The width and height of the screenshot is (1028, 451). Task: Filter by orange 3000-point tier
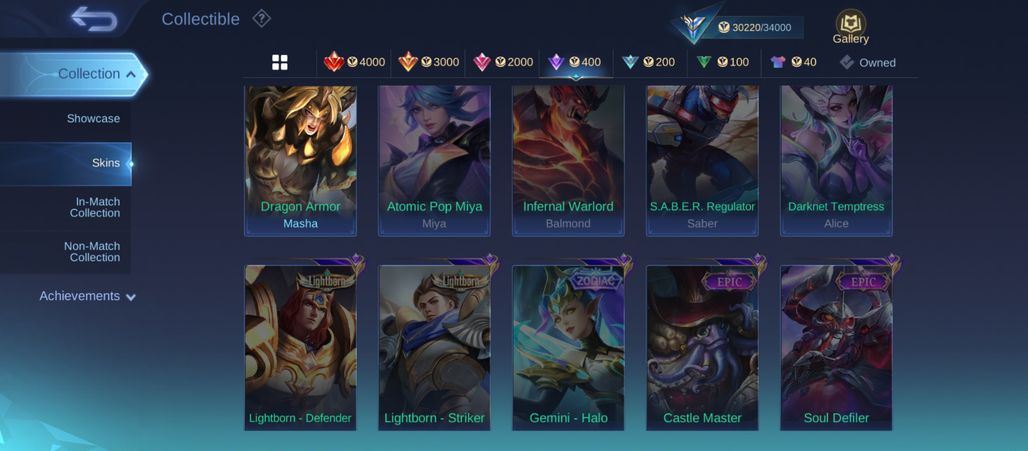point(428,62)
